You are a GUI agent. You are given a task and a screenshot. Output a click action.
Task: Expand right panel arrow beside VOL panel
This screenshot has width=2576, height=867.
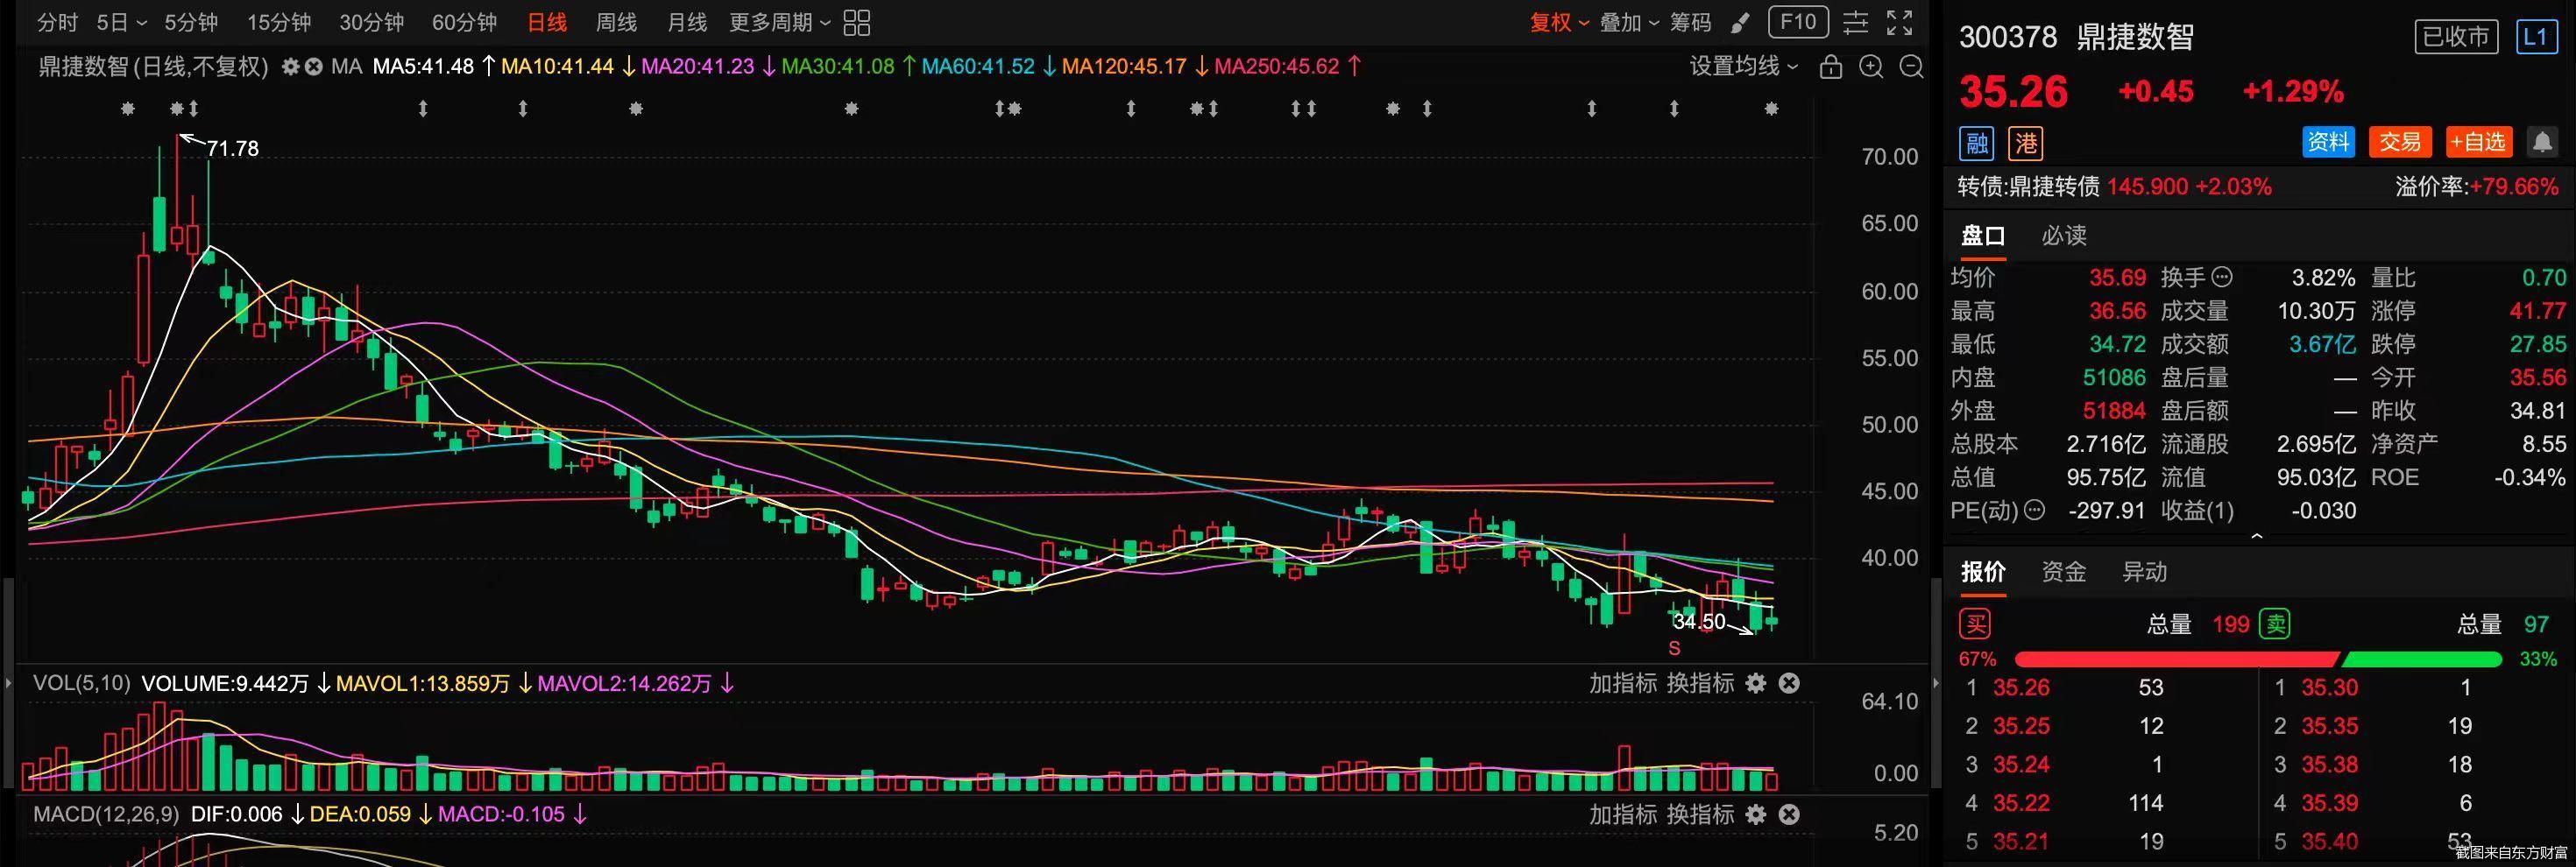tap(1935, 683)
